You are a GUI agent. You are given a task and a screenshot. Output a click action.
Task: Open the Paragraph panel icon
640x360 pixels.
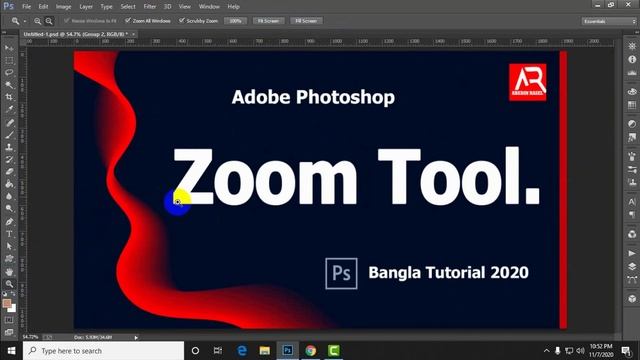pos(632,215)
